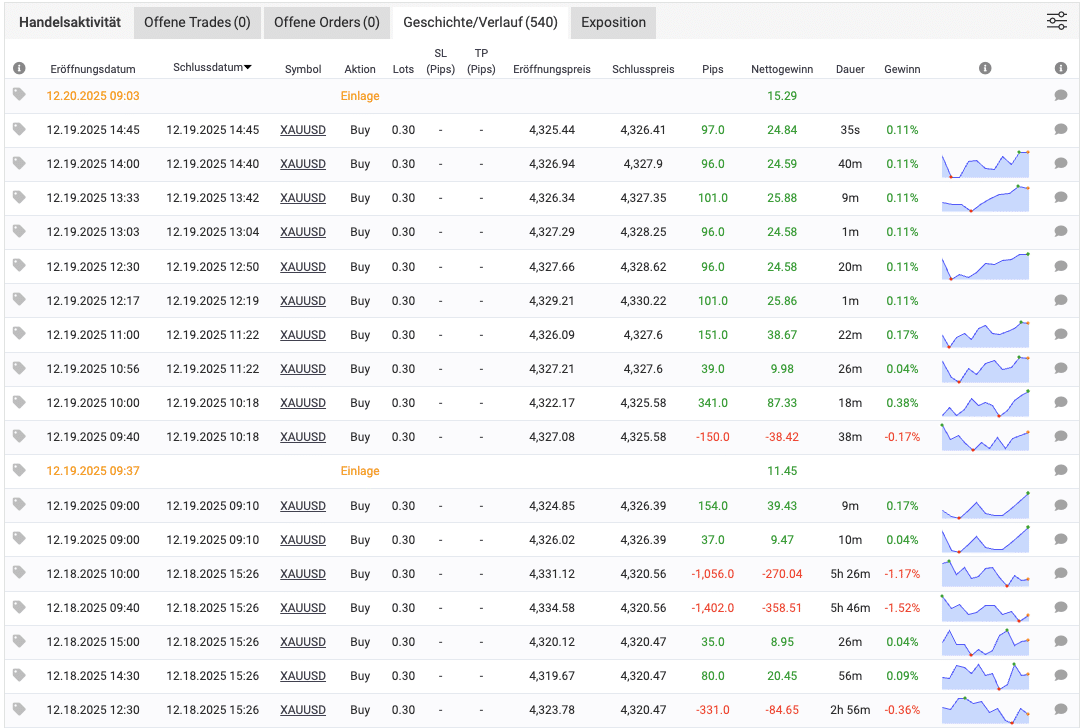Switch to Offene Trades (0) tab

[x=197, y=22]
